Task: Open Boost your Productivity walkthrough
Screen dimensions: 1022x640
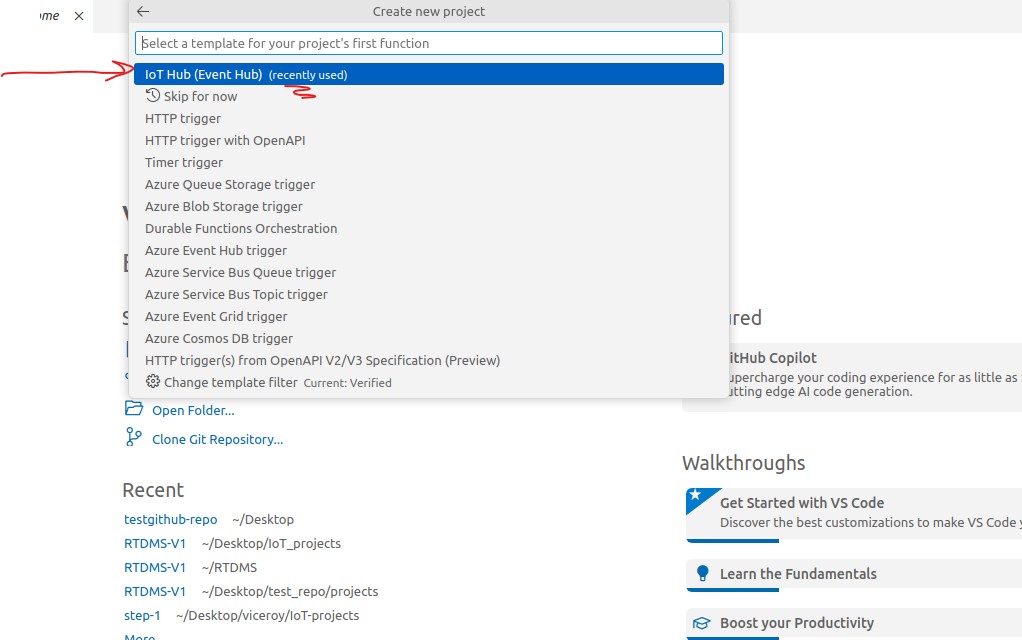Action: pos(854,624)
